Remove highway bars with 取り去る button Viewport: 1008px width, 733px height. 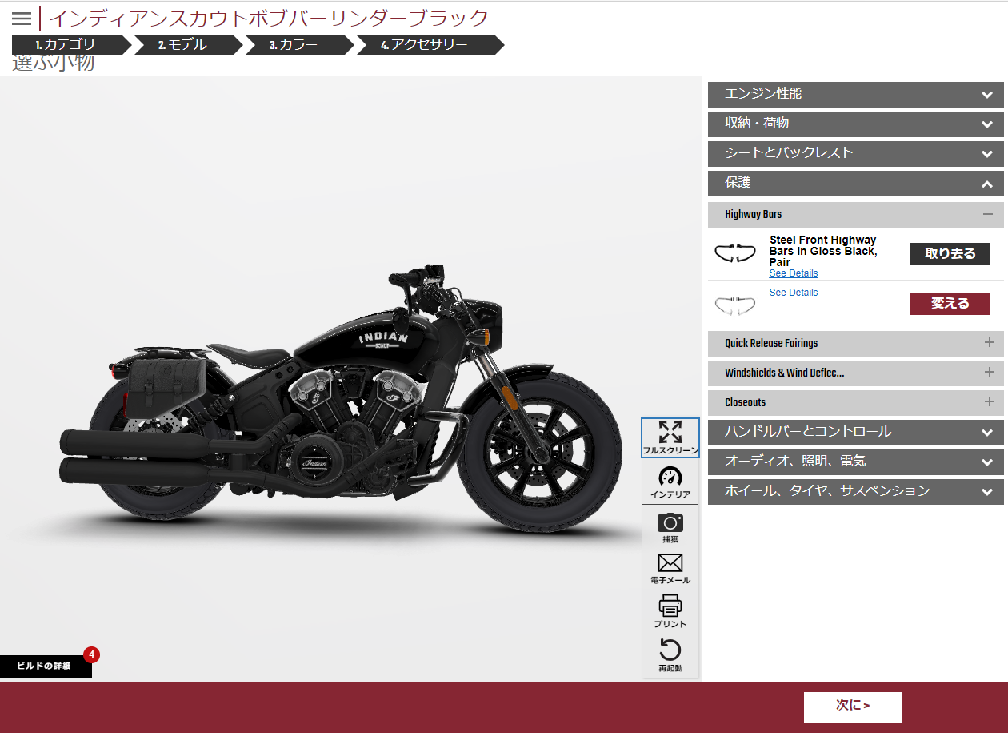tap(950, 253)
